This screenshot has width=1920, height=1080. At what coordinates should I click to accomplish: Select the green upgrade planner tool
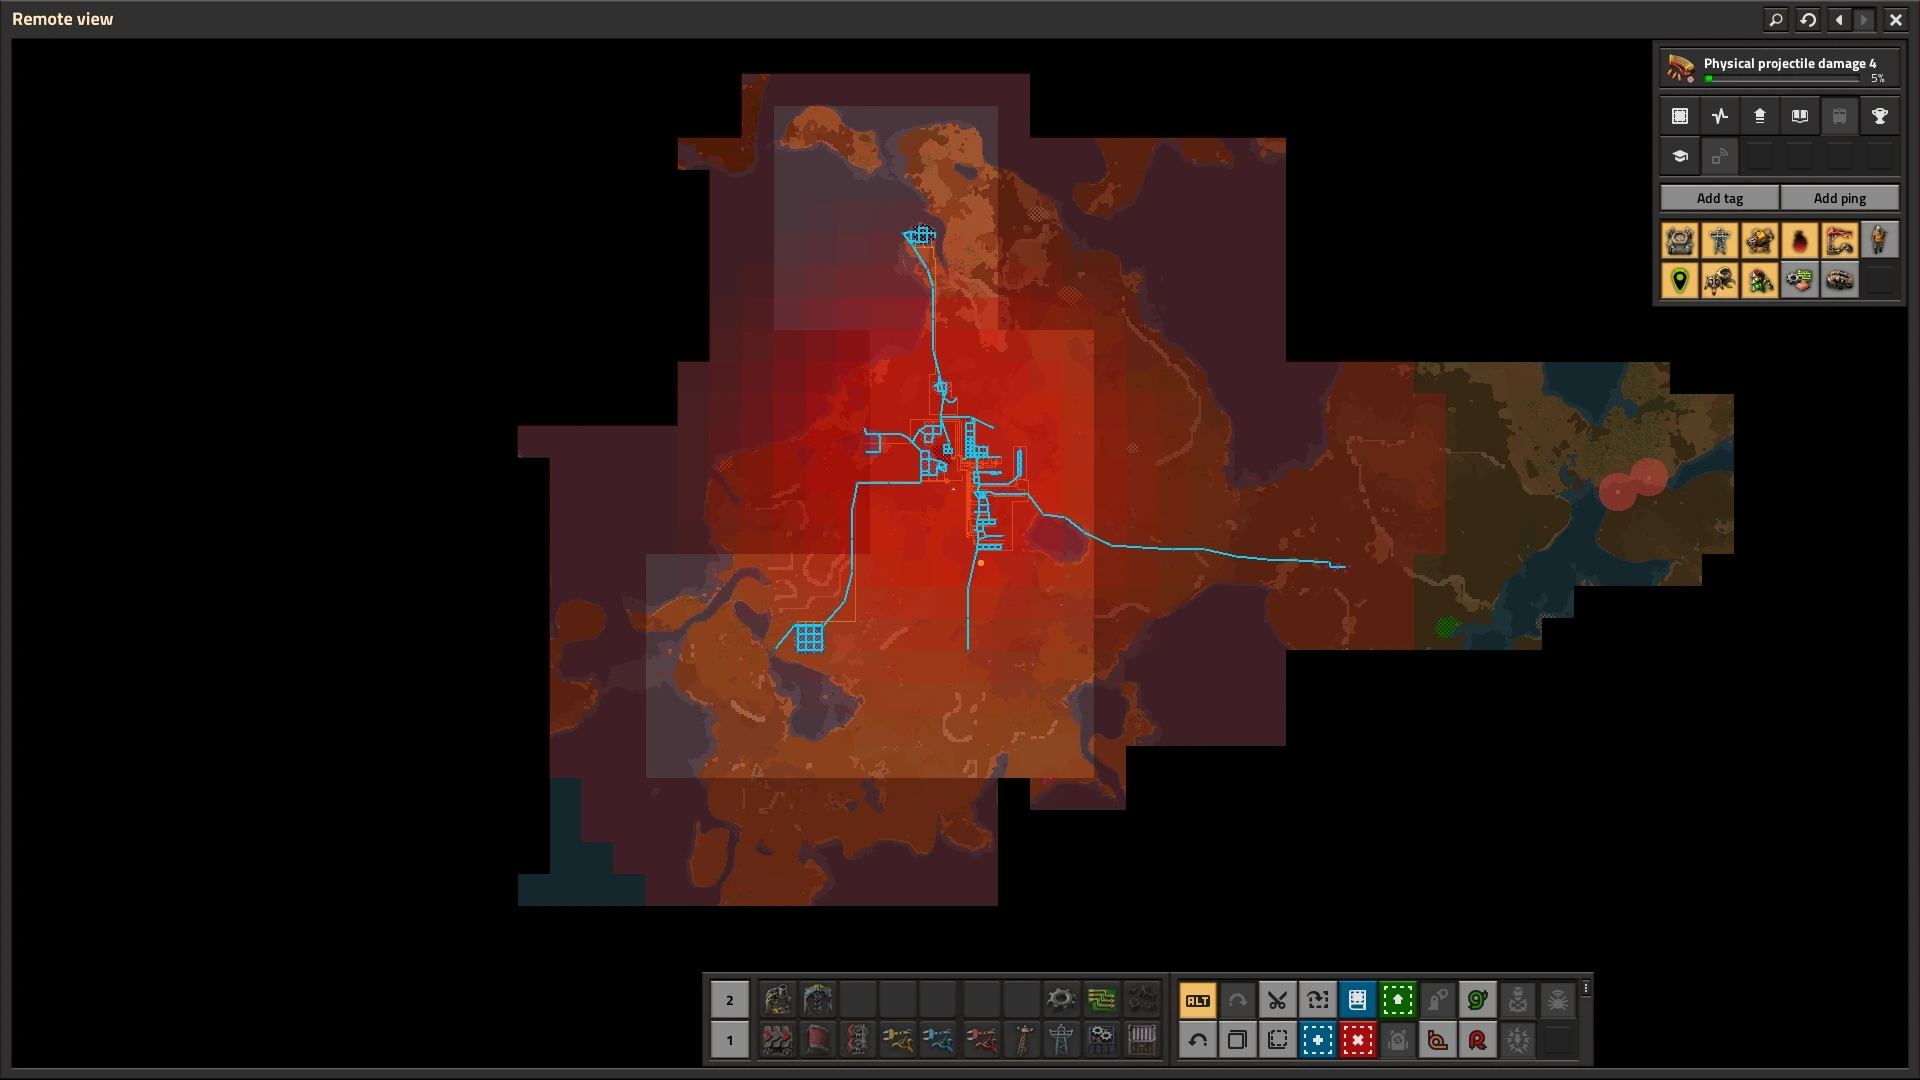click(x=1397, y=1000)
